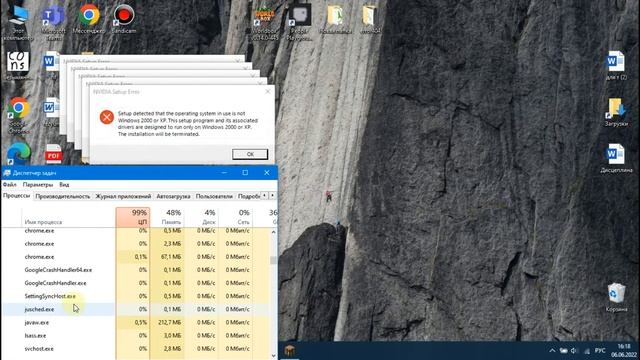Select the error404 folder icon
This screenshot has height=360, width=640.
tap(370, 19)
